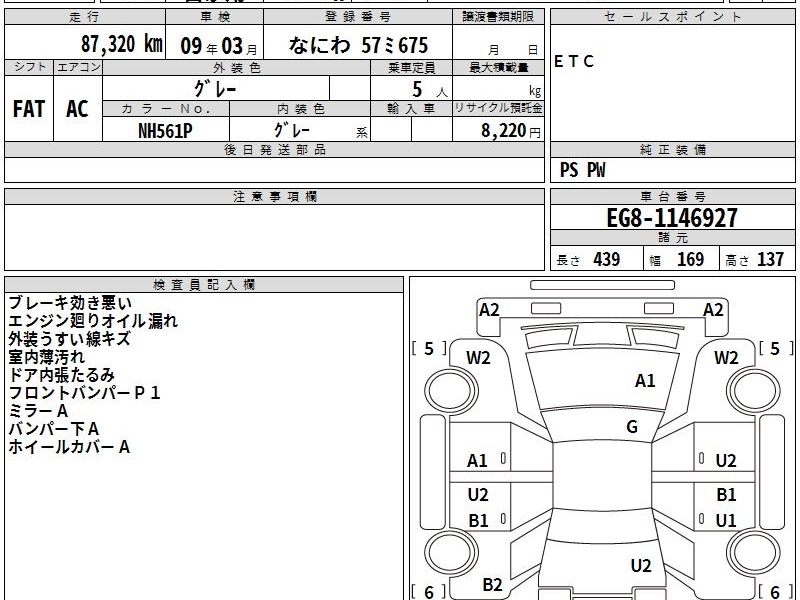Click the 検査員記入欄 header bar
800x600 pixels.
coord(204,285)
